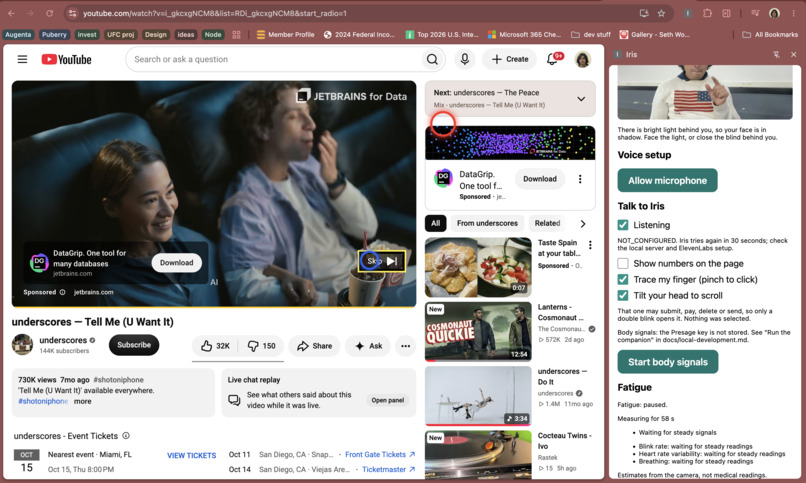
Task: Click the underscores channel avatar
Action: [x=23, y=345]
